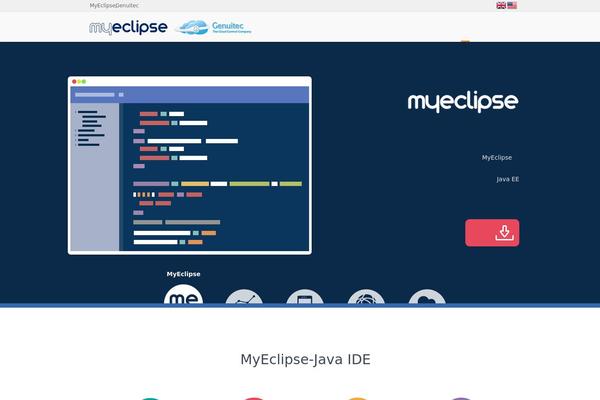Click the 'MyEclipse' label above product icons
Image resolution: width=600 pixels, height=400 pixels.
coord(183,274)
